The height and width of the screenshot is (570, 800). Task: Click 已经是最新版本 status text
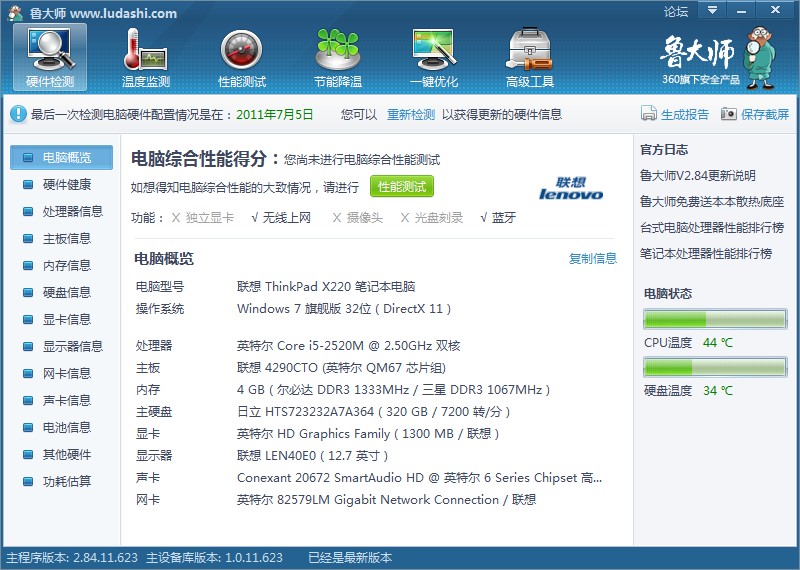point(350,558)
